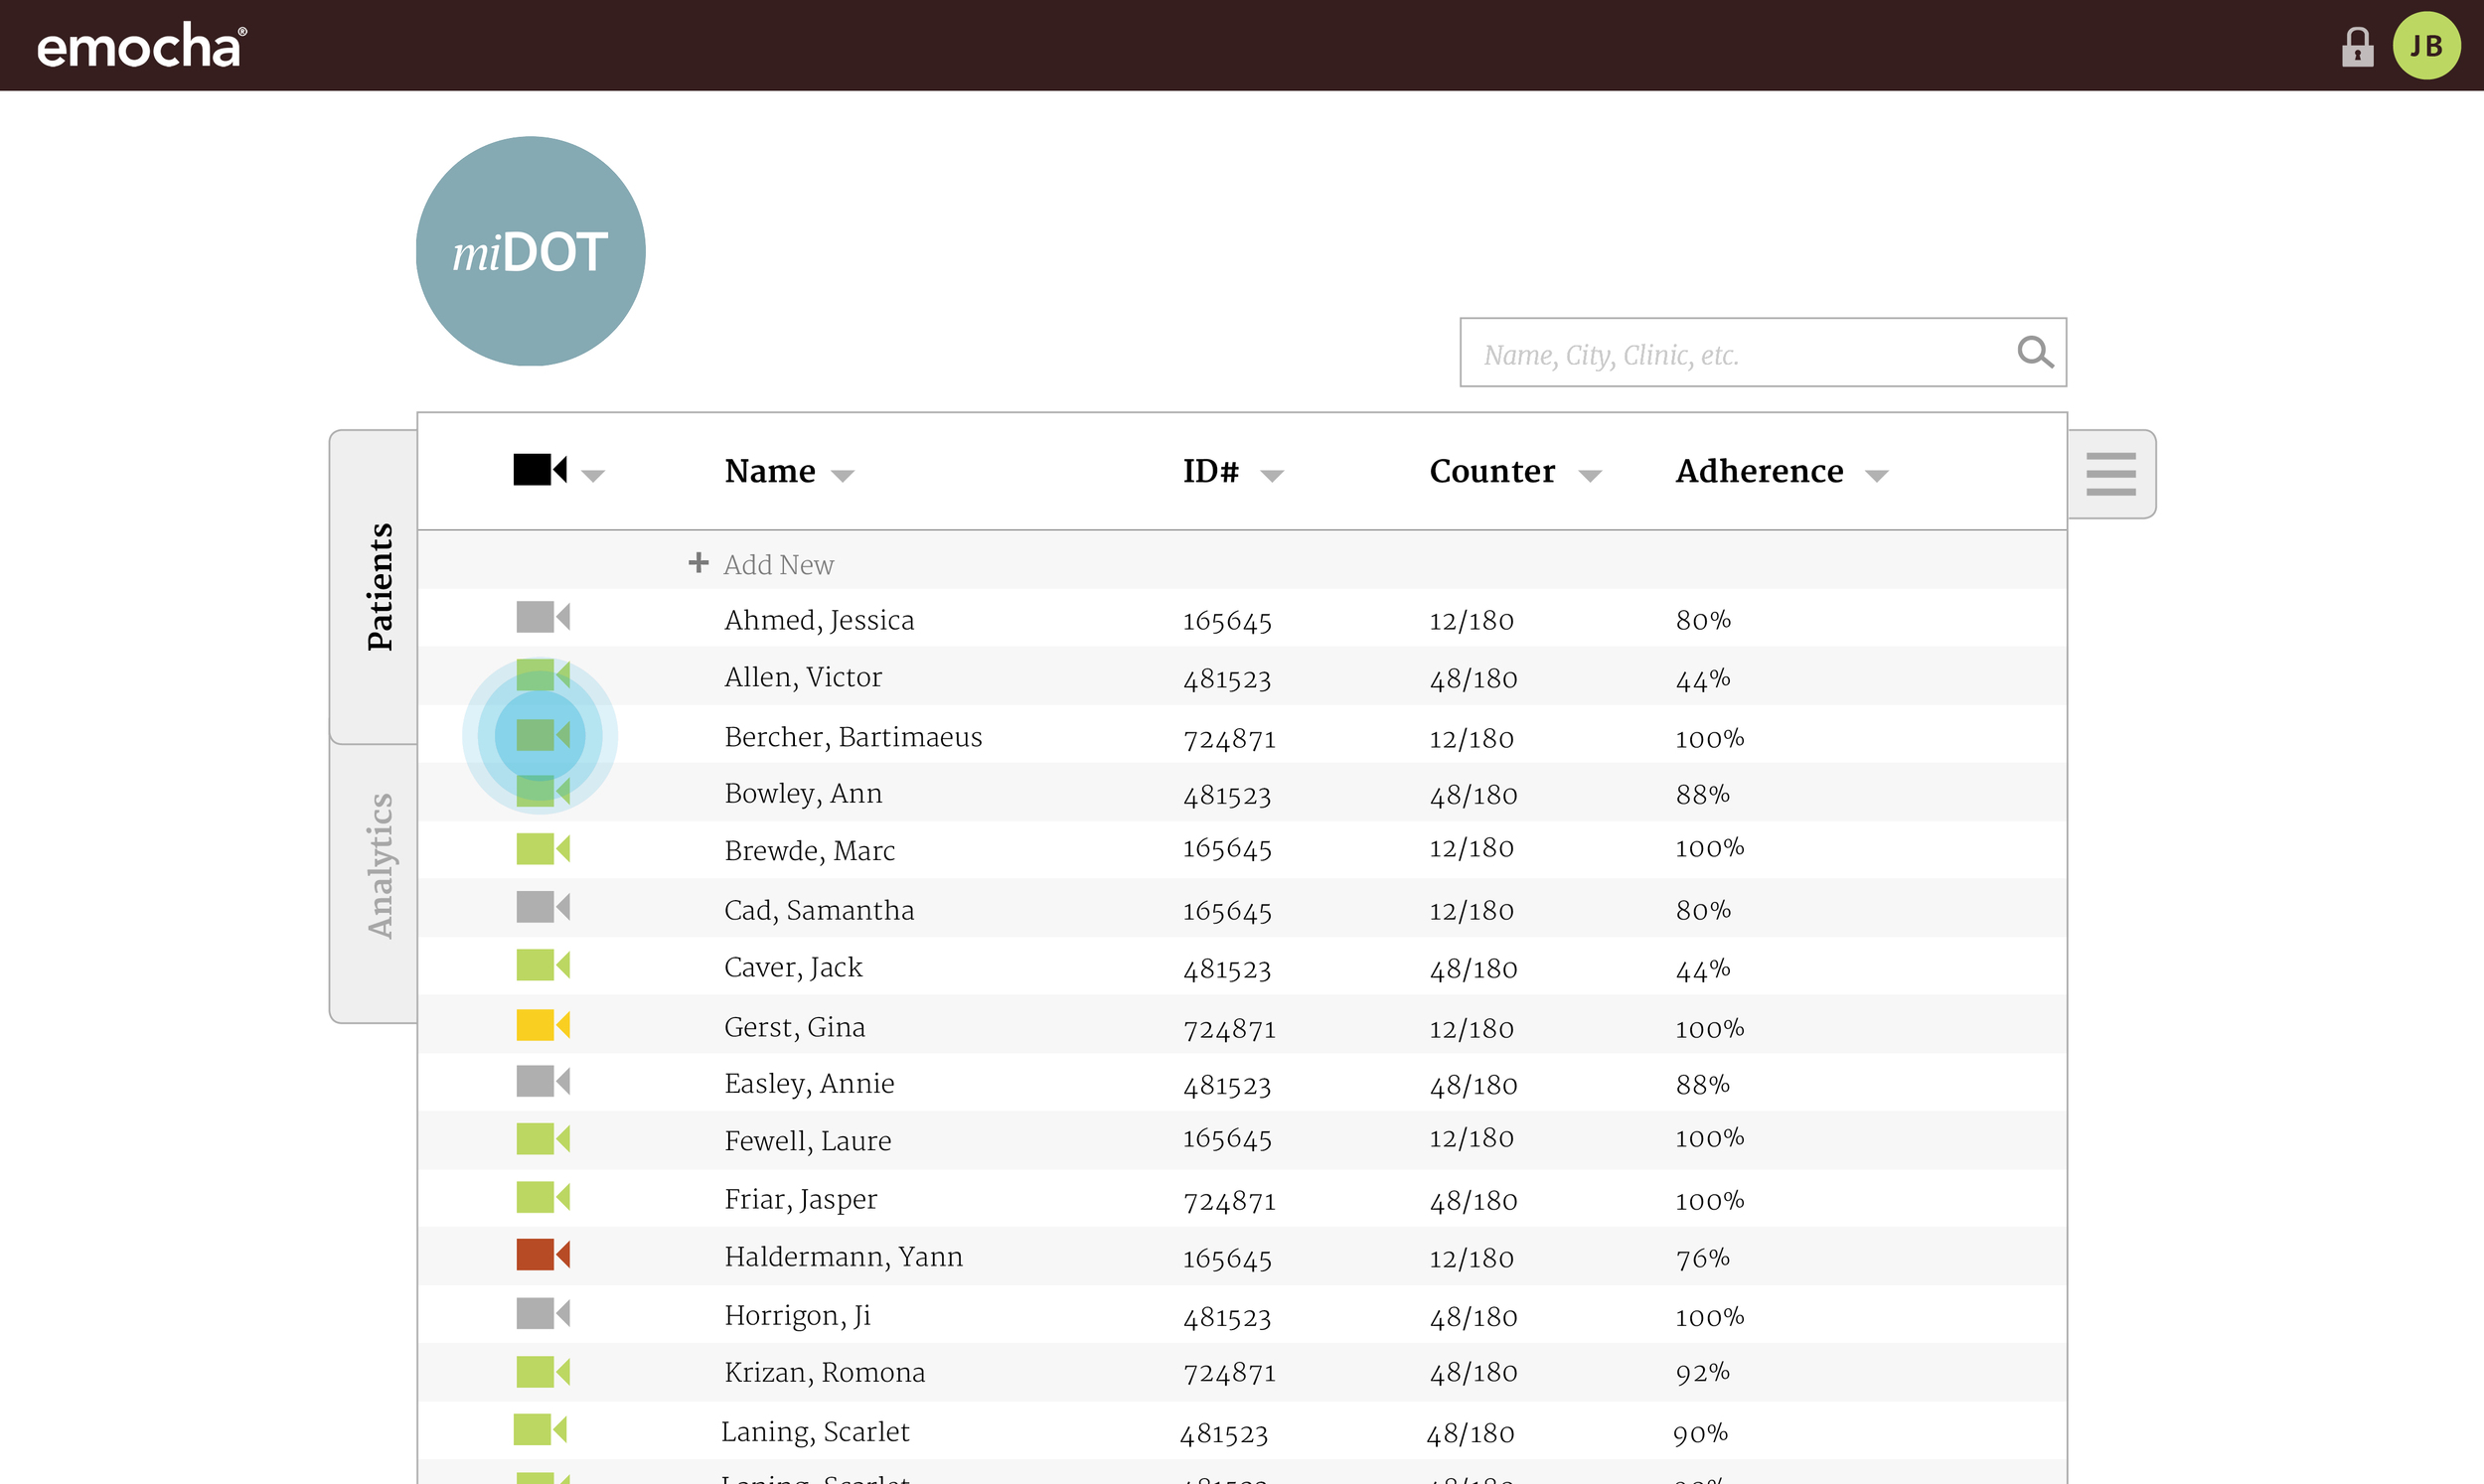The height and width of the screenshot is (1484, 2484).
Task: Click the search magnifier icon
Action: pos(2034,352)
